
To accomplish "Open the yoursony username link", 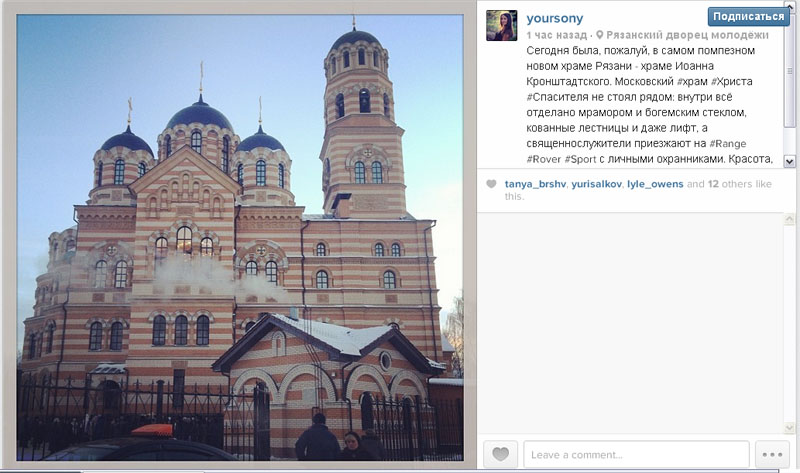I will (x=555, y=18).
